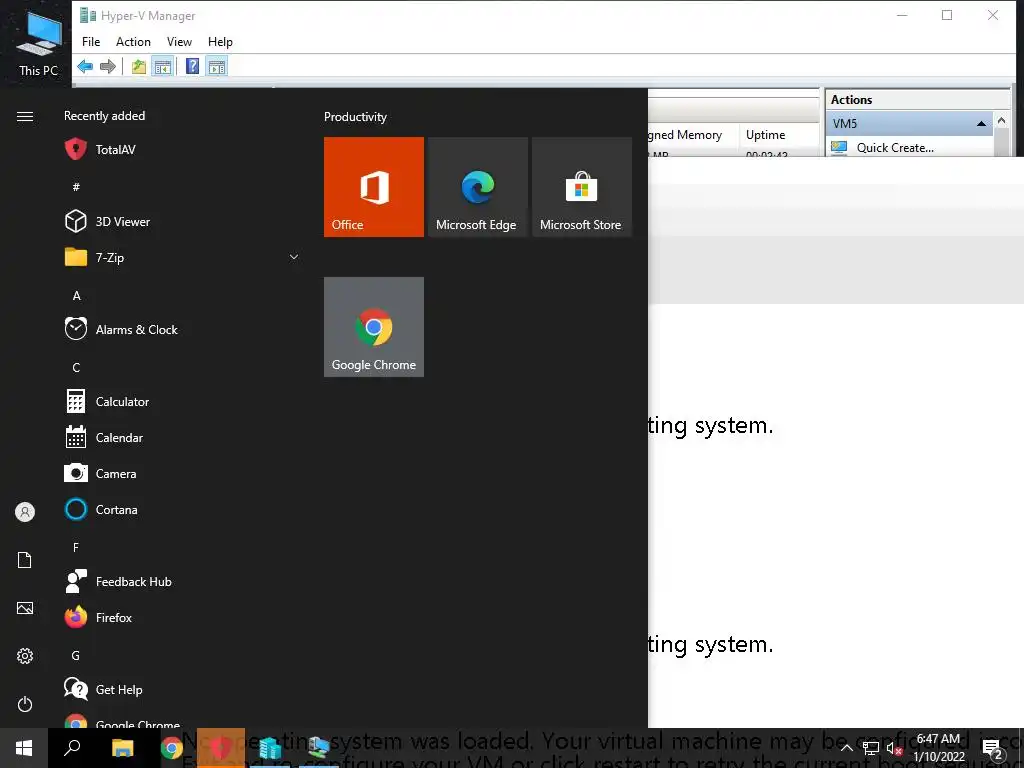Click the Productivity group title
The width and height of the screenshot is (1024, 768).
(x=355, y=117)
